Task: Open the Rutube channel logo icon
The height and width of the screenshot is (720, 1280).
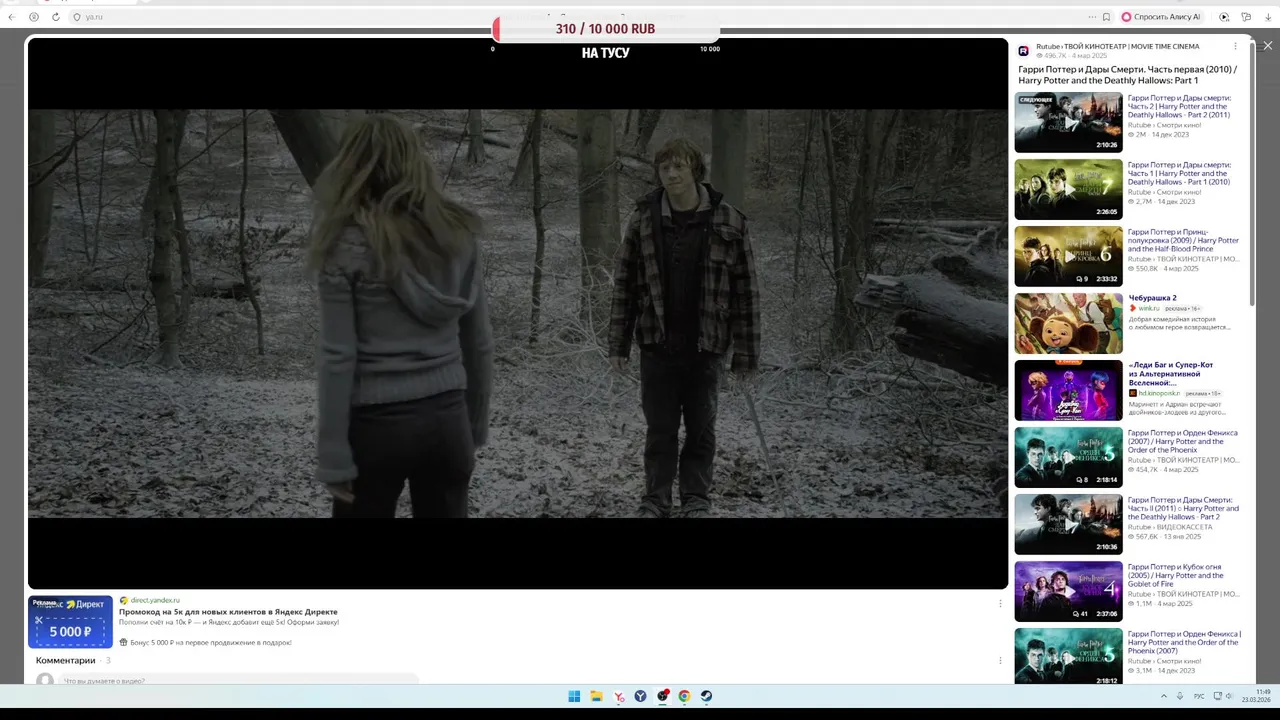Action: point(1024,51)
